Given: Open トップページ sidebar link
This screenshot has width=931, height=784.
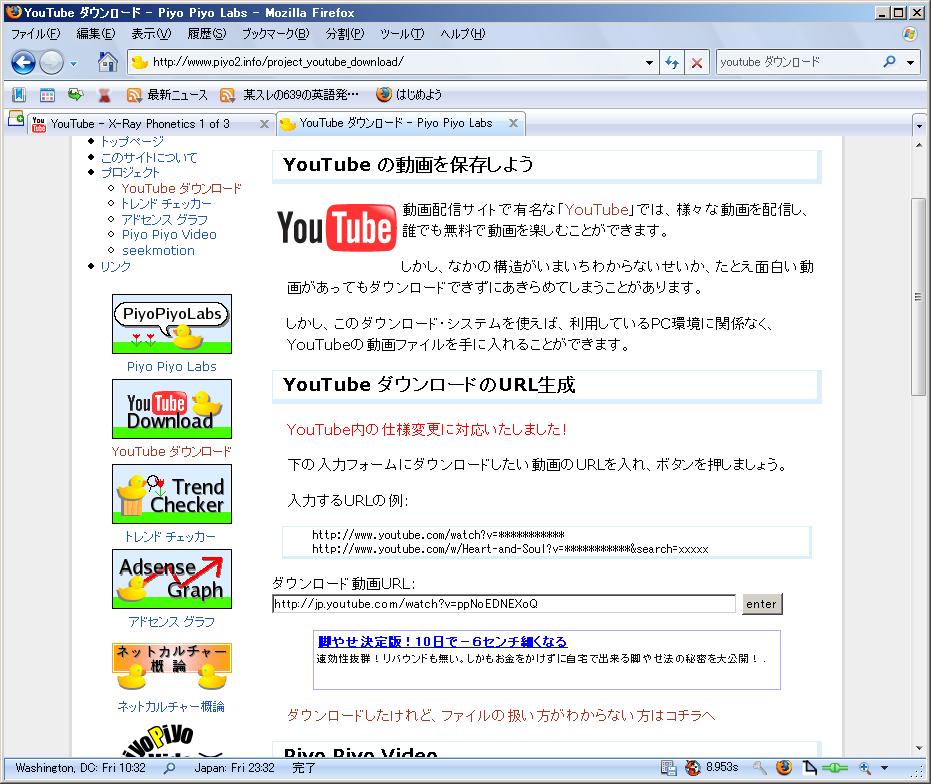Looking at the screenshot, I should pos(132,141).
